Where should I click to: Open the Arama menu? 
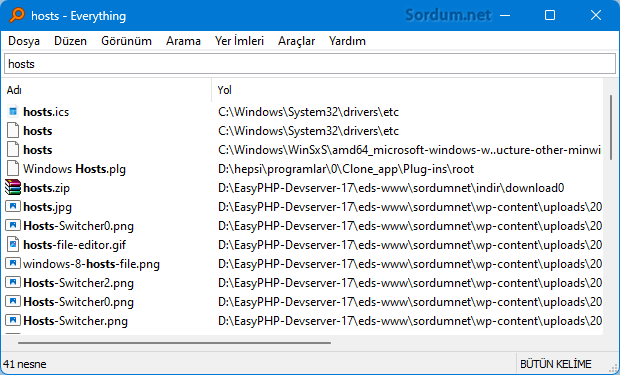click(x=183, y=41)
